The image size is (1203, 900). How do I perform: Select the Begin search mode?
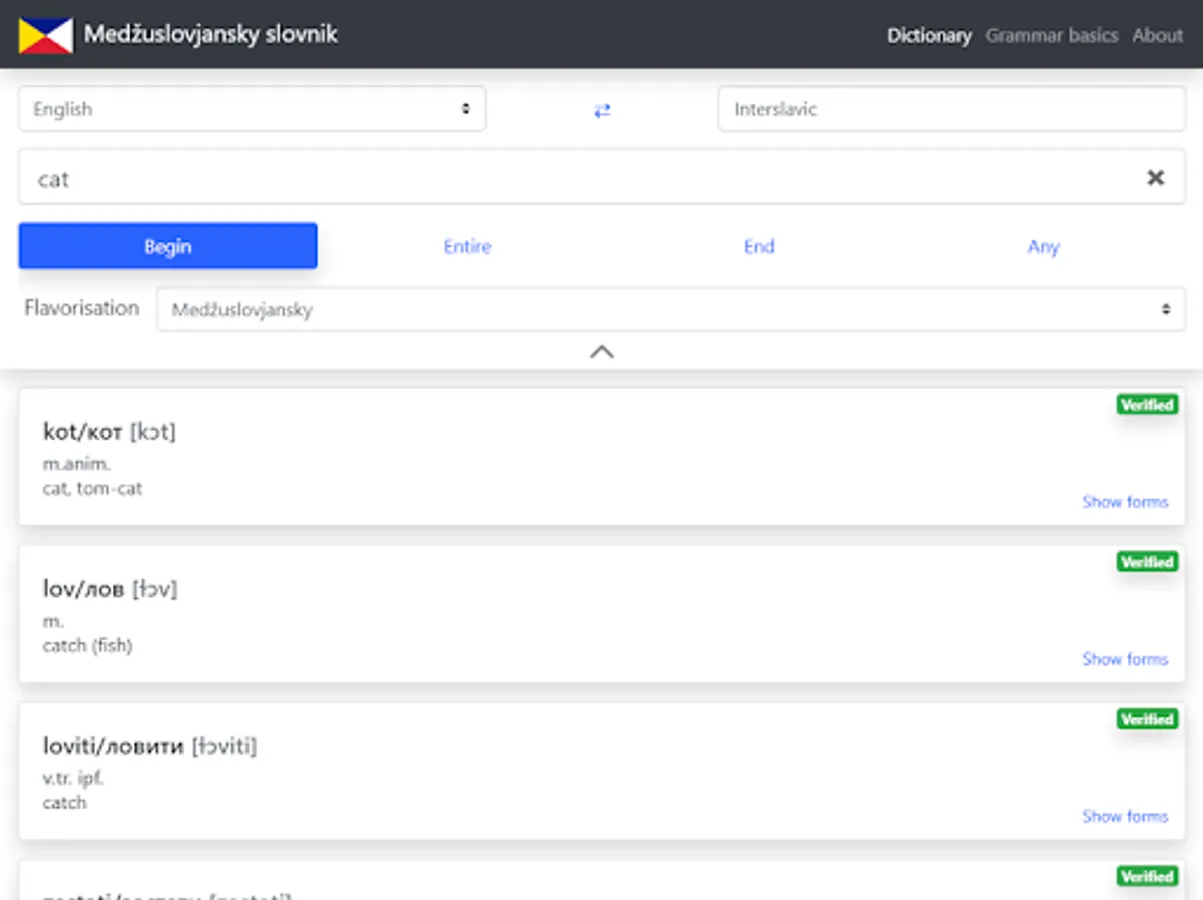tap(168, 246)
